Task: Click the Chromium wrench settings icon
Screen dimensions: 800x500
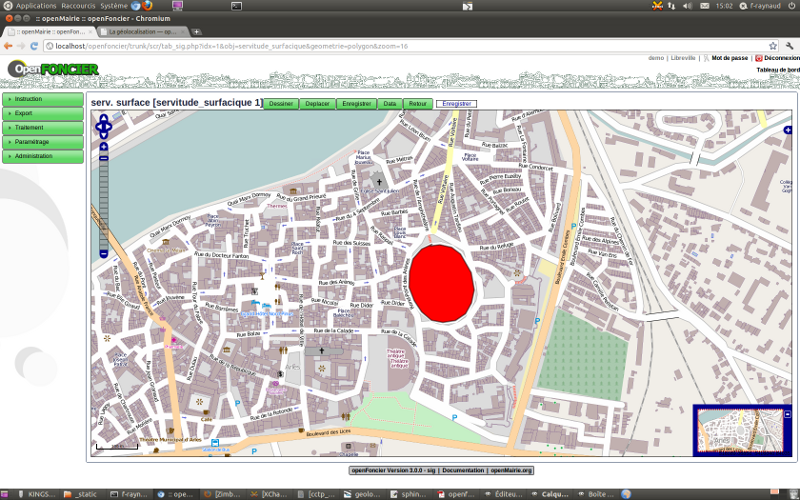Action: 789,46
